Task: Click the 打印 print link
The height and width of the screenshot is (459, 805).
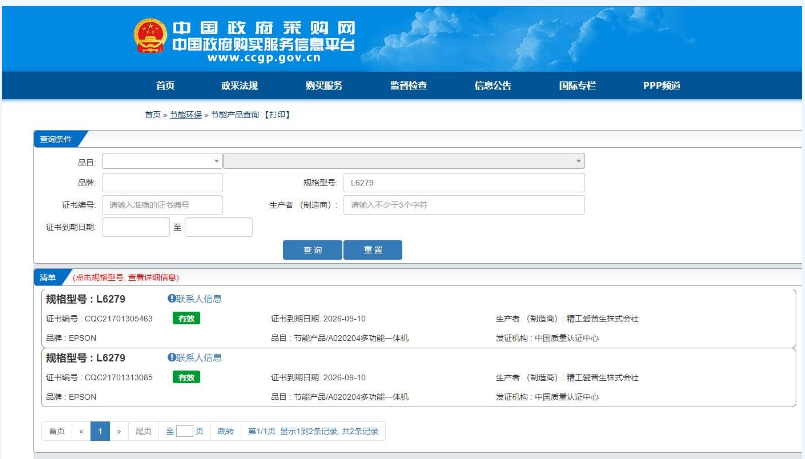Action: [x=276, y=115]
